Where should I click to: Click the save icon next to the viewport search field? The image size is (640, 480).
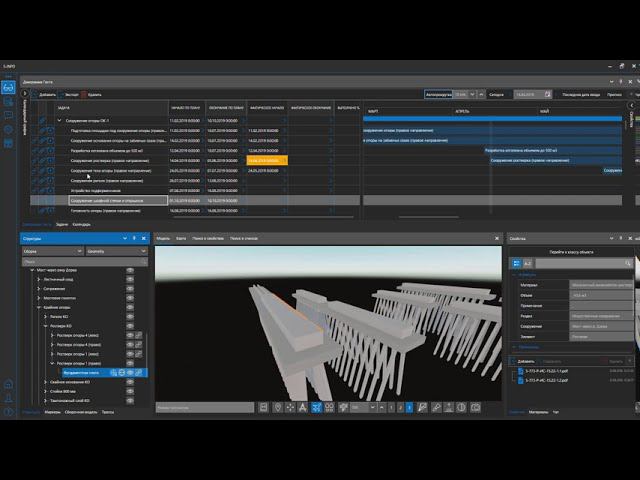pos(263,407)
